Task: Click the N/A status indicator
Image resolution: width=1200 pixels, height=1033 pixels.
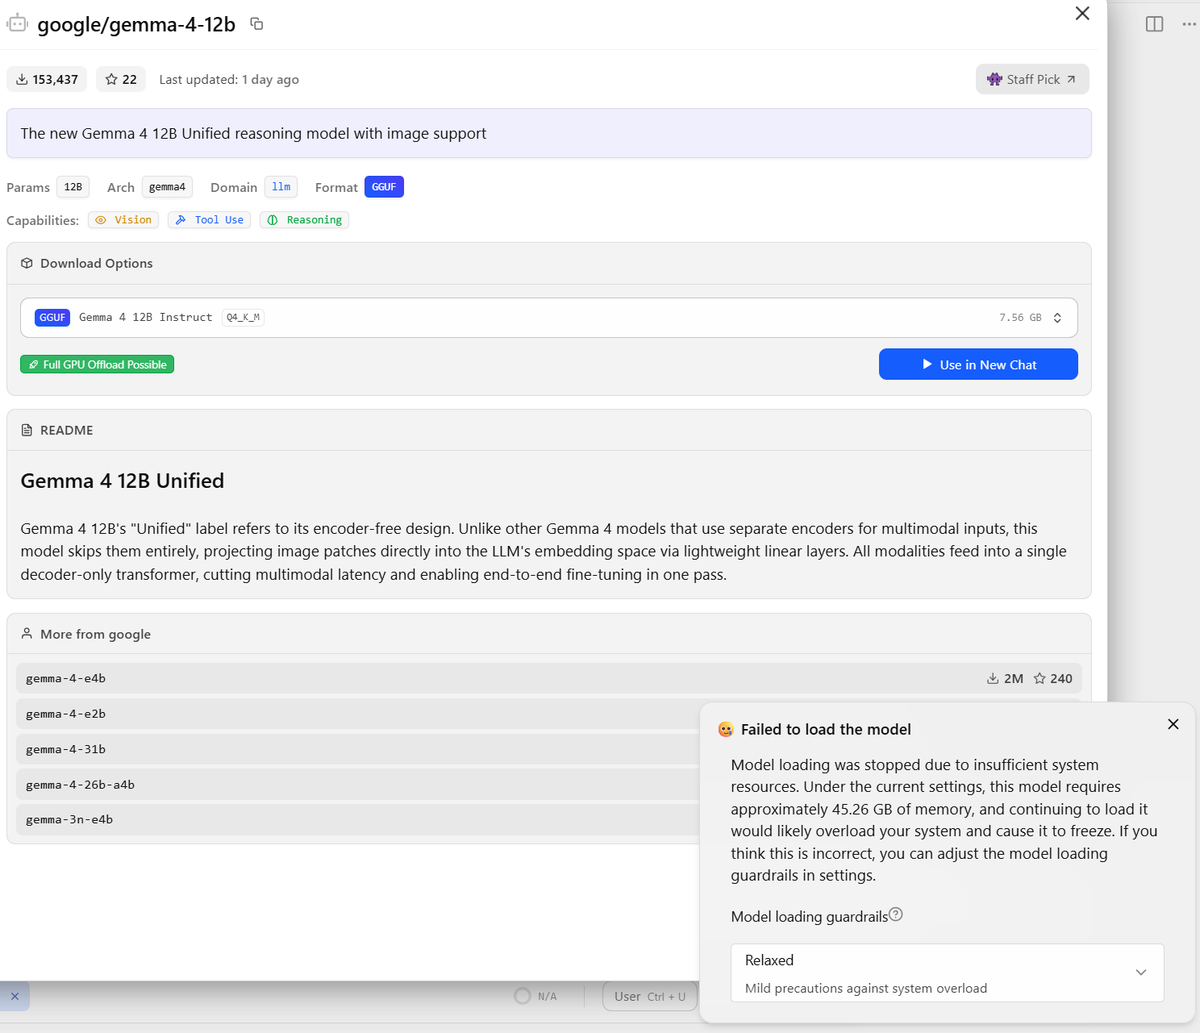Action: pos(536,996)
